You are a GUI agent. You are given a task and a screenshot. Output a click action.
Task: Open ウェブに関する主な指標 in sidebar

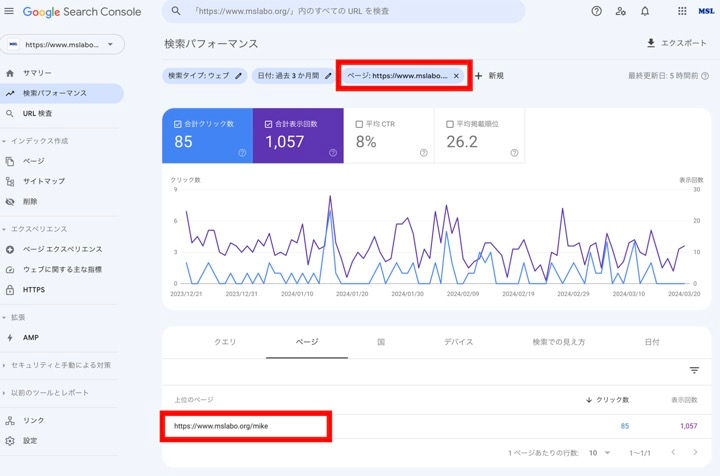click(62, 269)
